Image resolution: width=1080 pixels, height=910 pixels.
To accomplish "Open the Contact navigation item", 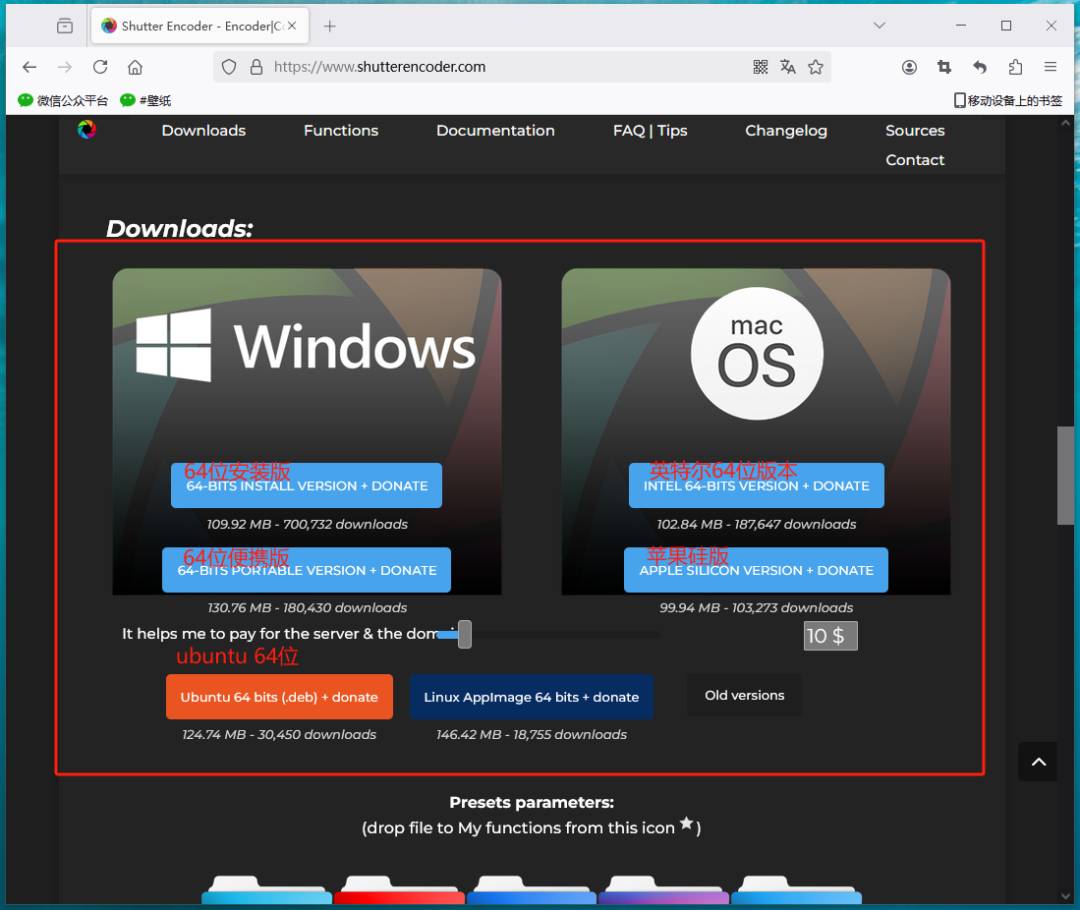I will click(915, 160).
